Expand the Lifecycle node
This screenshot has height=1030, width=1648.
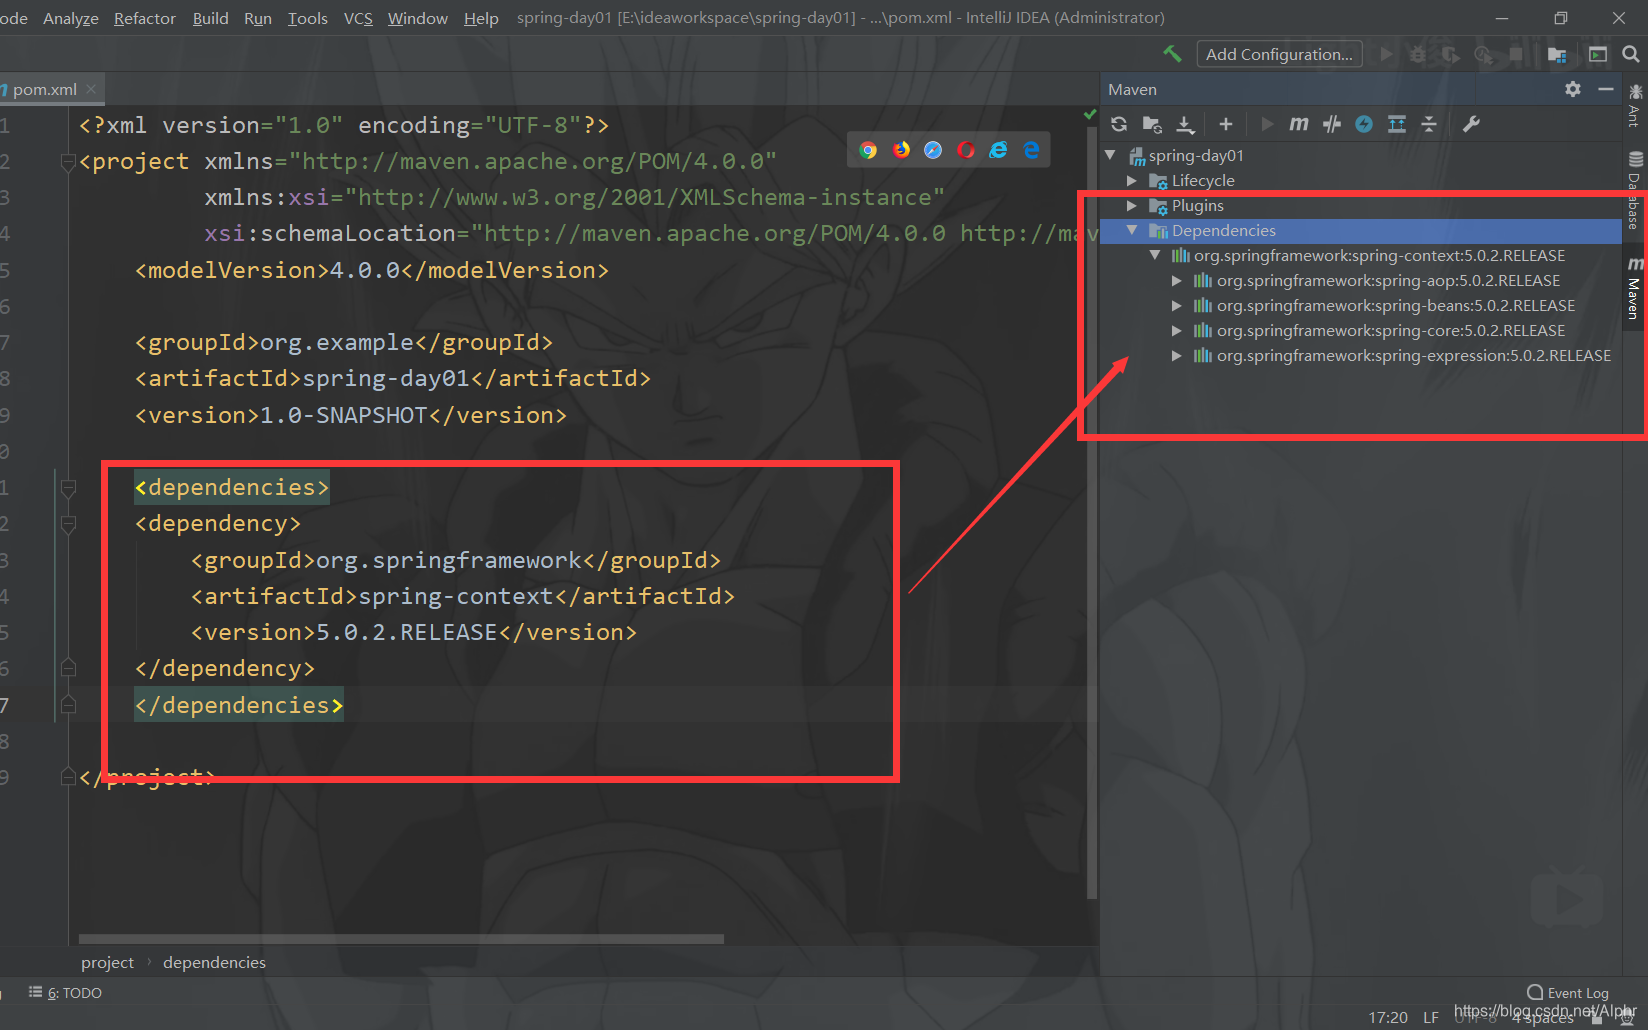[1132, 180]
